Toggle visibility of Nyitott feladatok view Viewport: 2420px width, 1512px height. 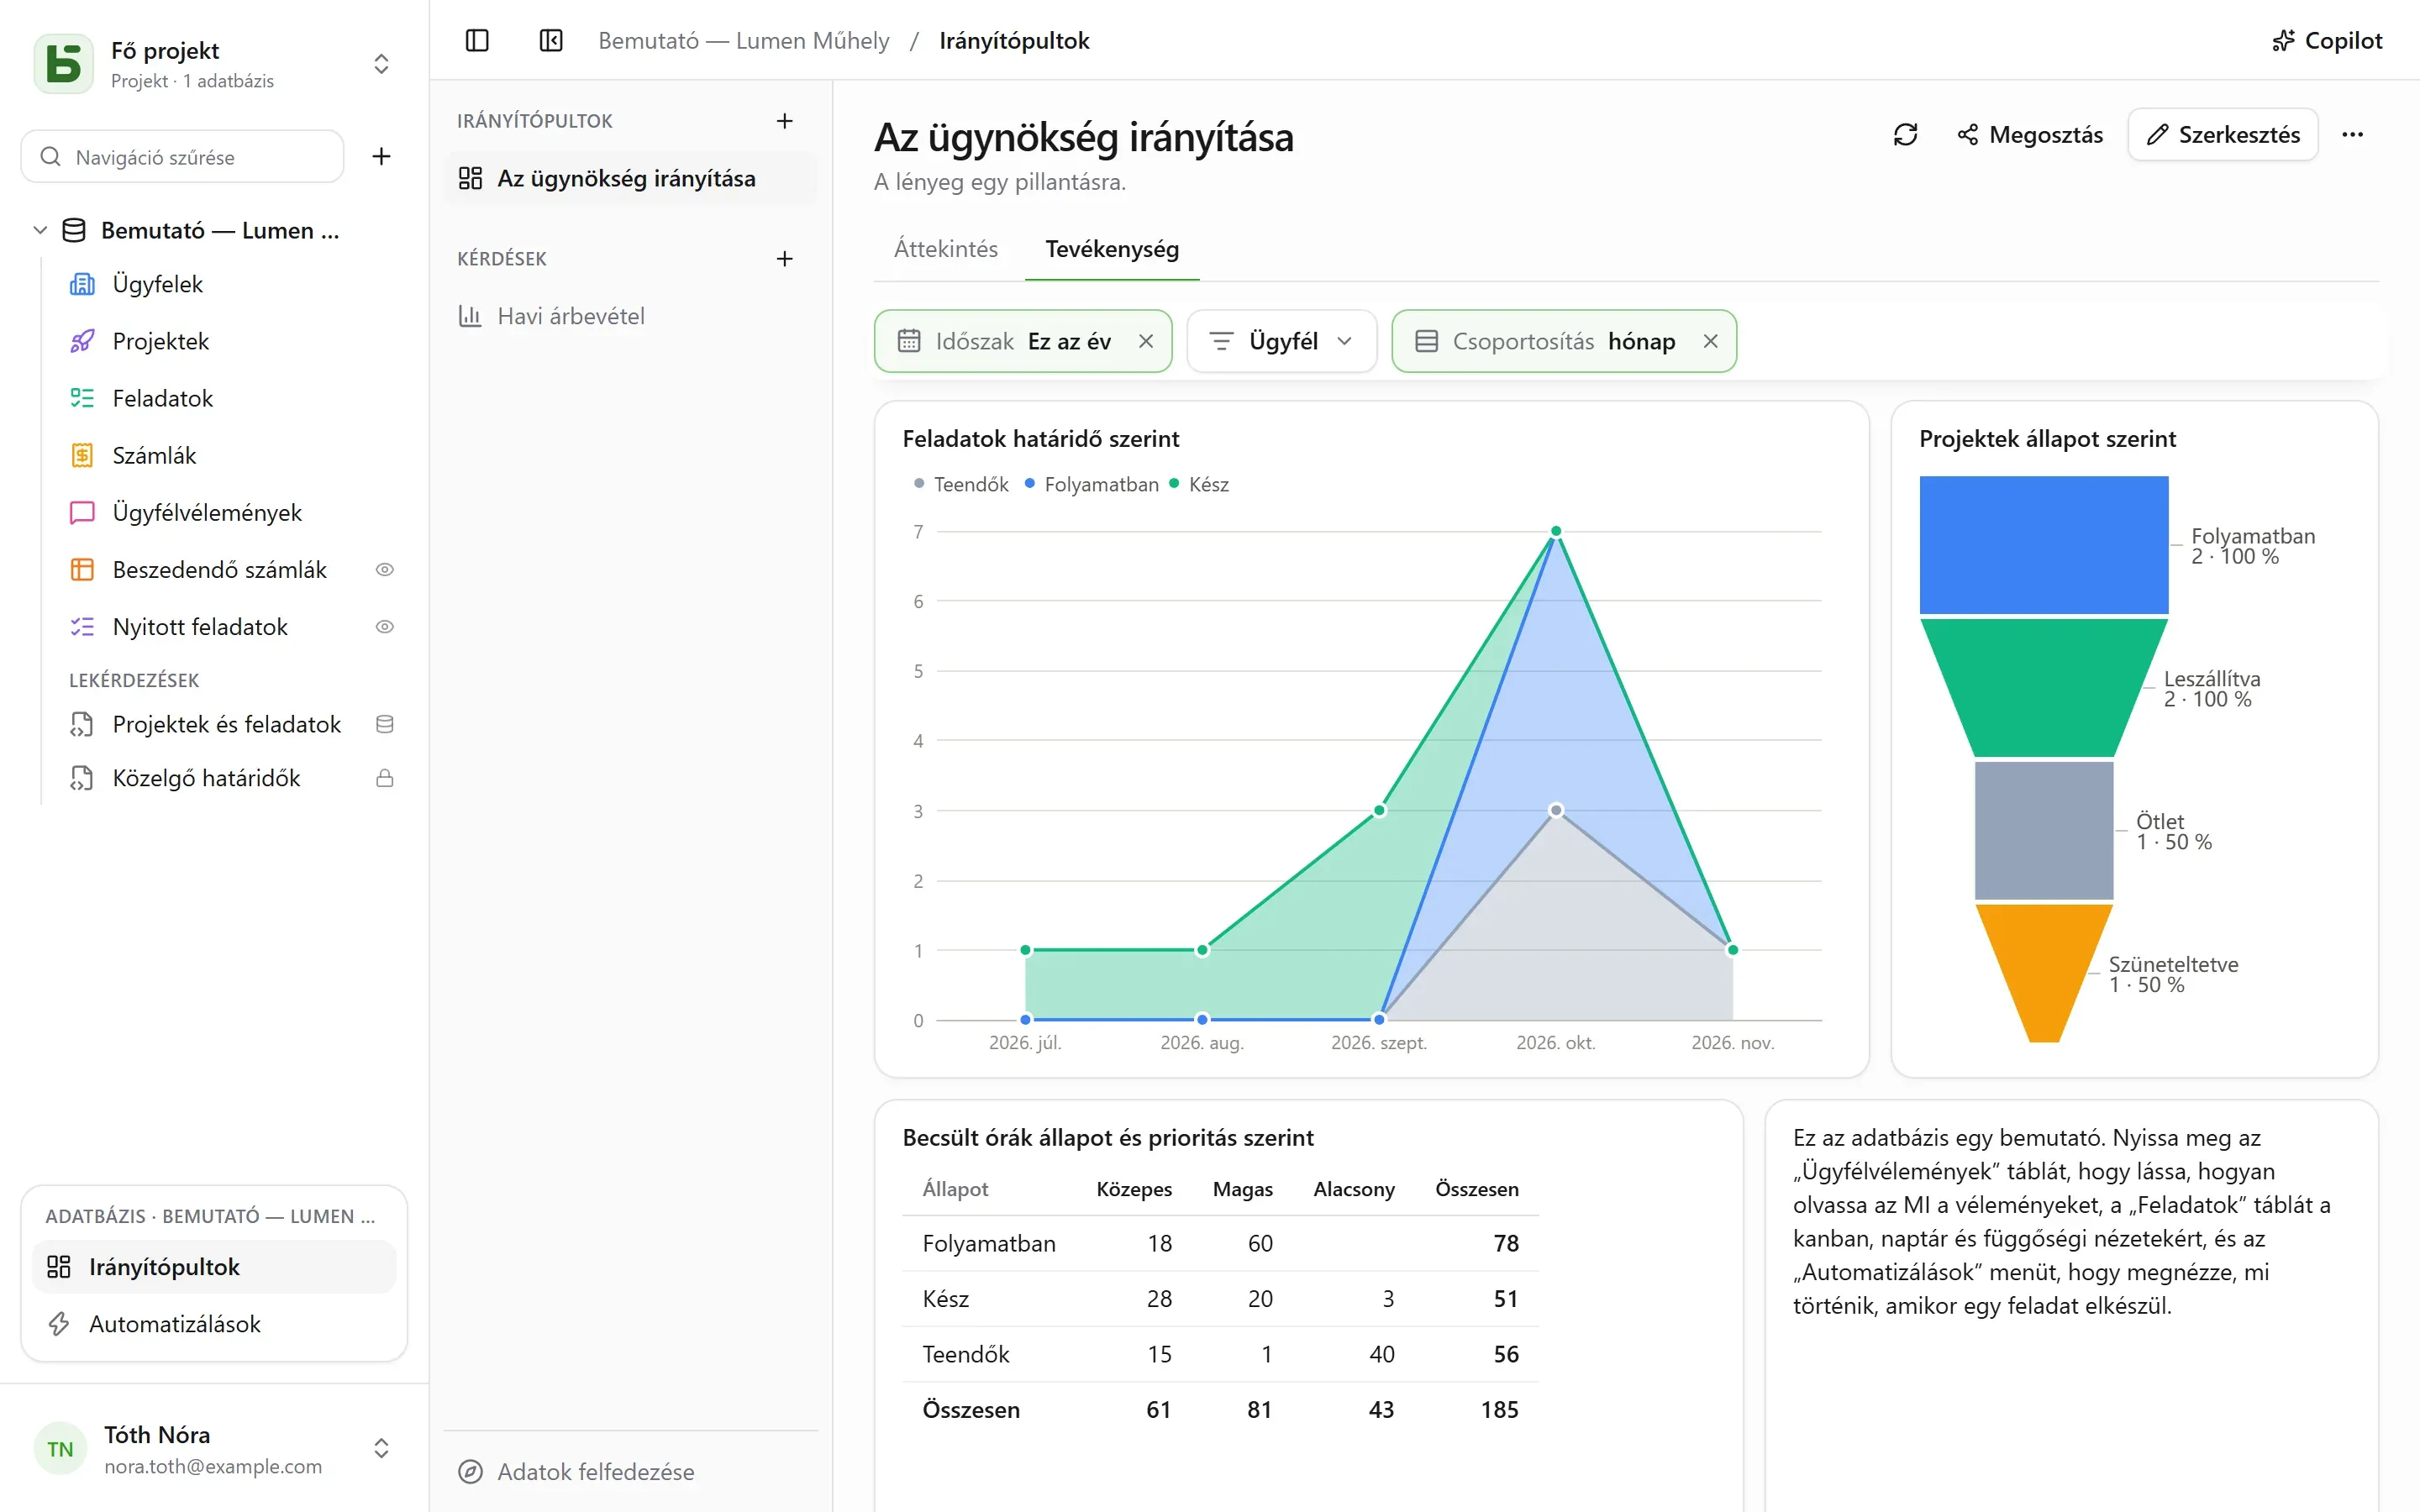click(x=385, y=627)
